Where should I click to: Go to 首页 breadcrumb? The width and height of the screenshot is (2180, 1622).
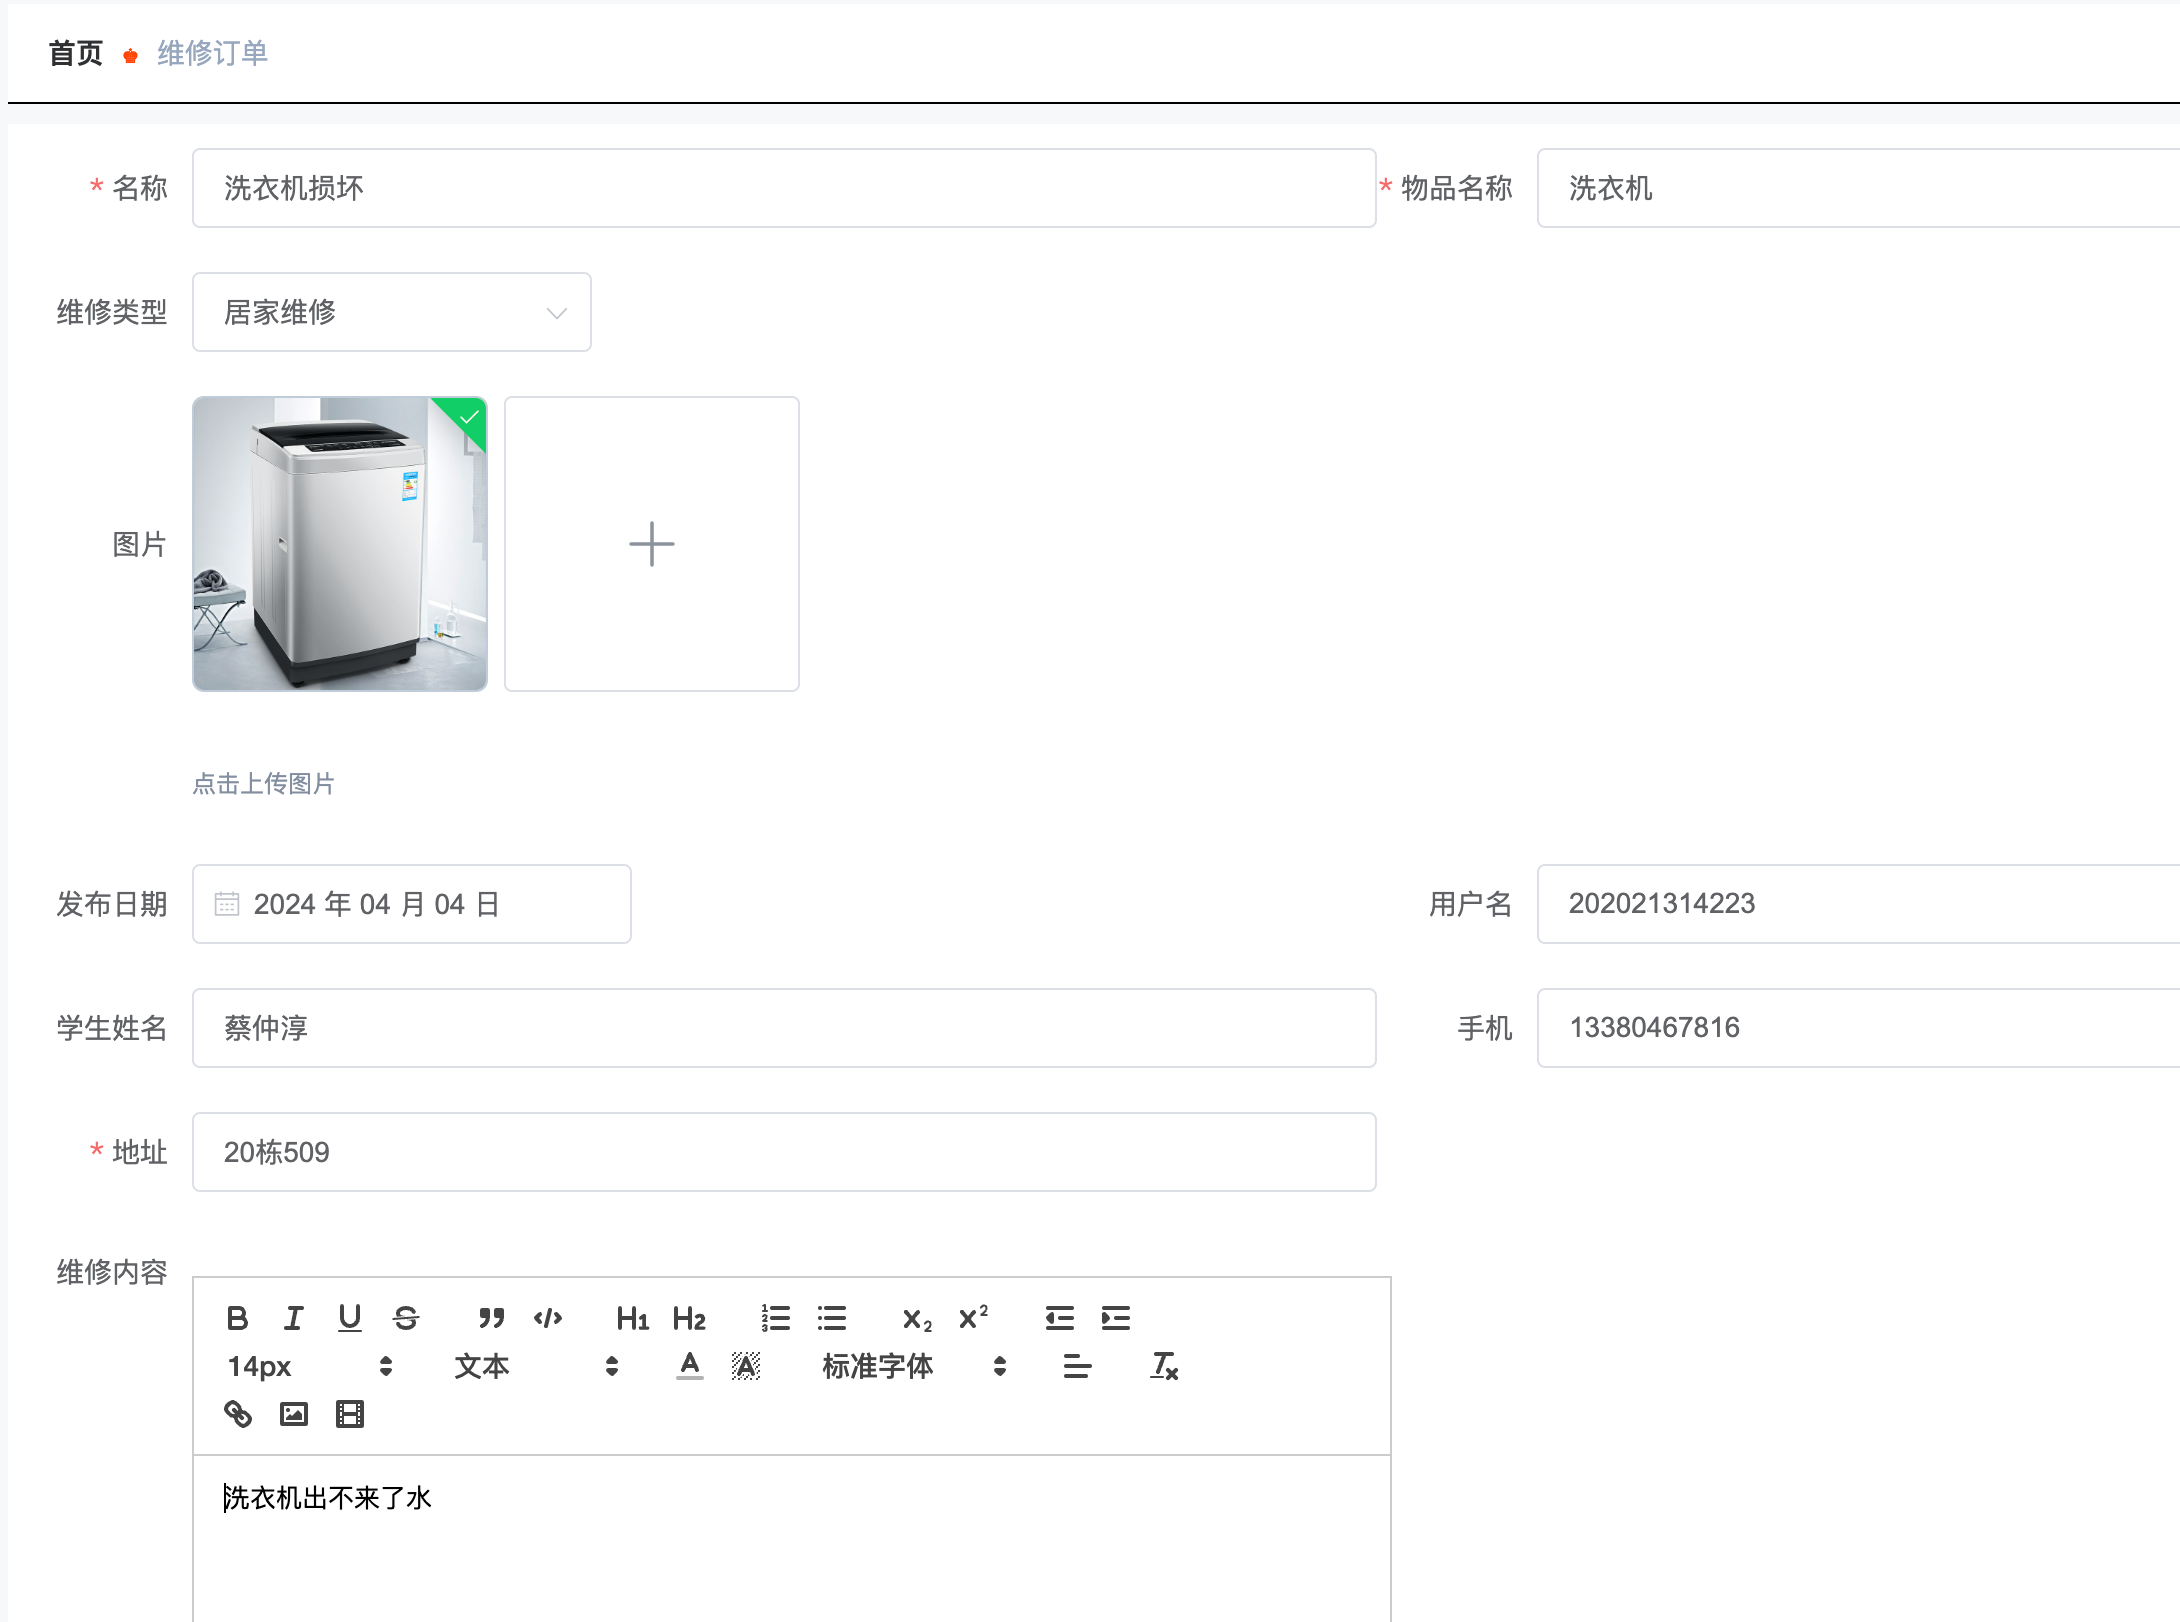coord(75,53)
